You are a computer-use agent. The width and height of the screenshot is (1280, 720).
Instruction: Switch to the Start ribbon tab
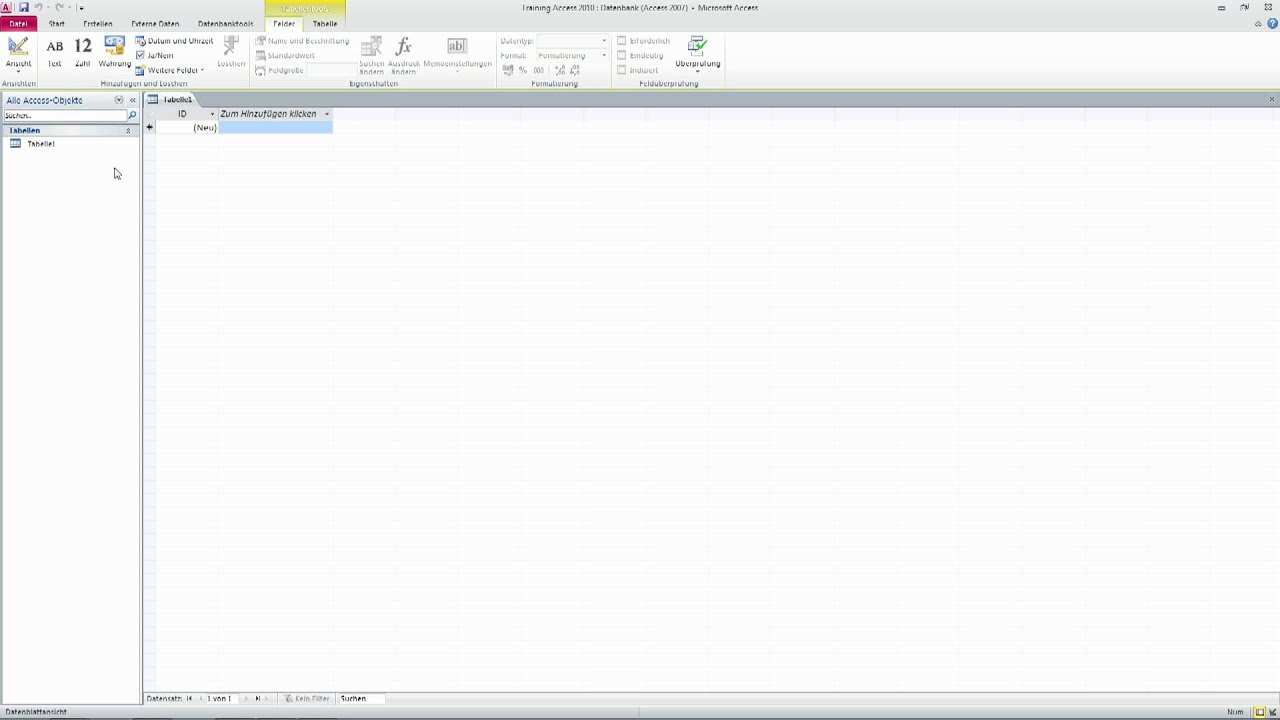click(x=57, y=23)
